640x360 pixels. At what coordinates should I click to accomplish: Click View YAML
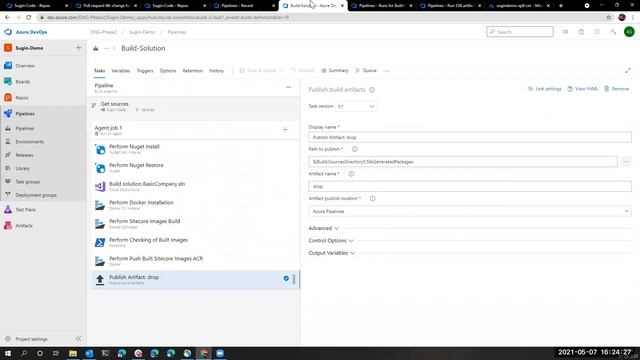click(x=582, y=89)
